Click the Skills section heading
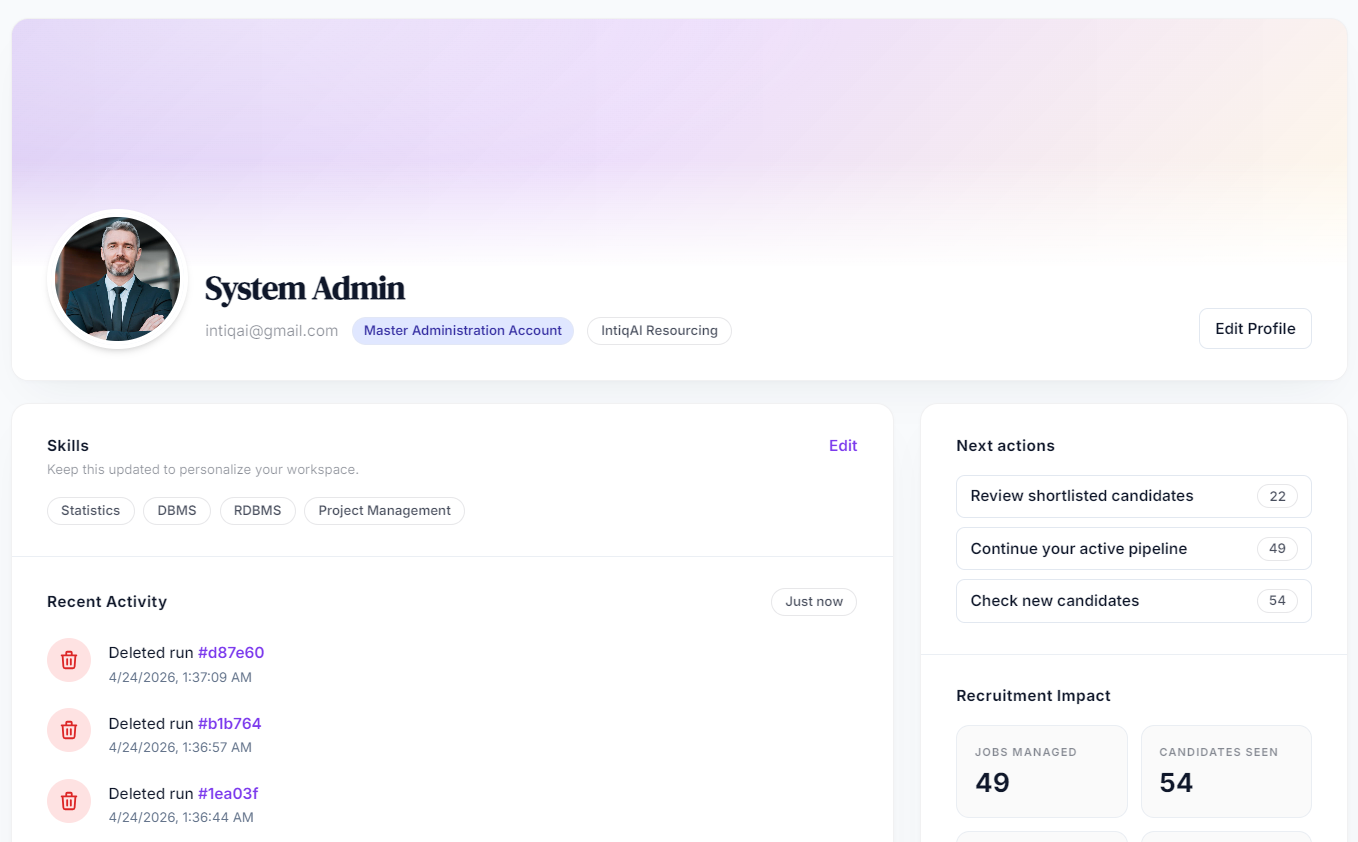The image size is (1358, 842). 68,446
